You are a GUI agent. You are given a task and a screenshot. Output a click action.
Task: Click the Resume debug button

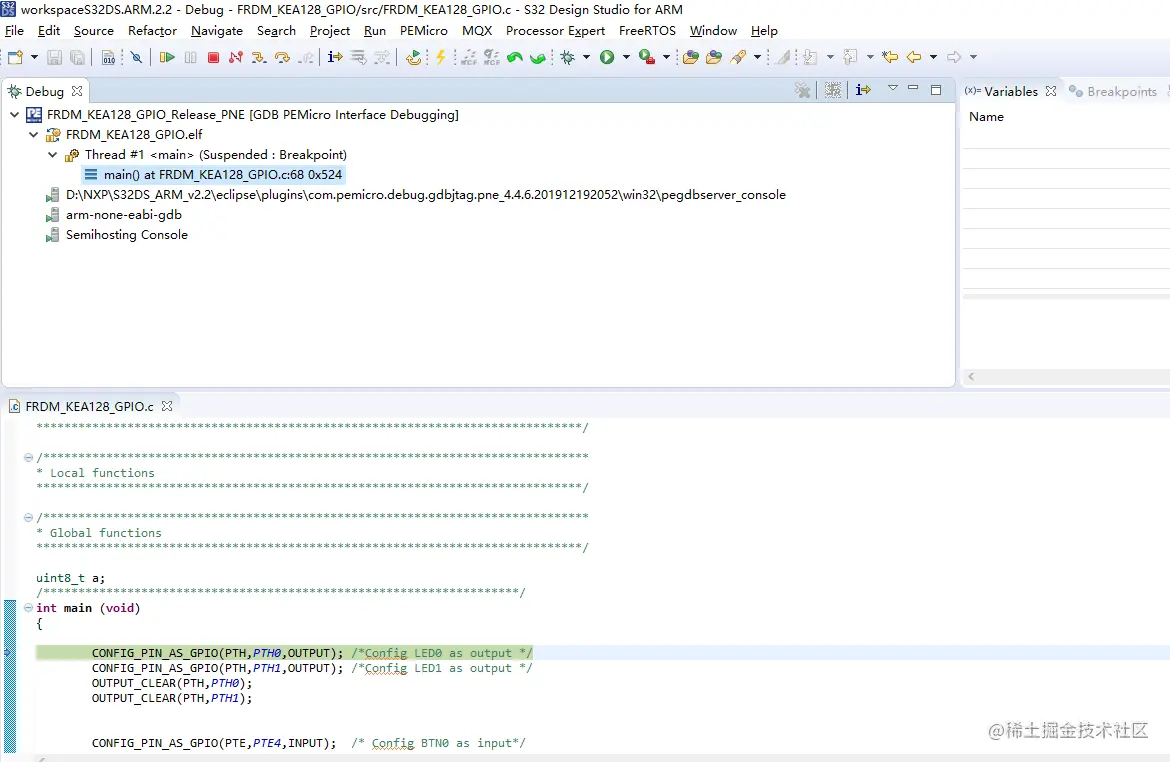(167, 57)
